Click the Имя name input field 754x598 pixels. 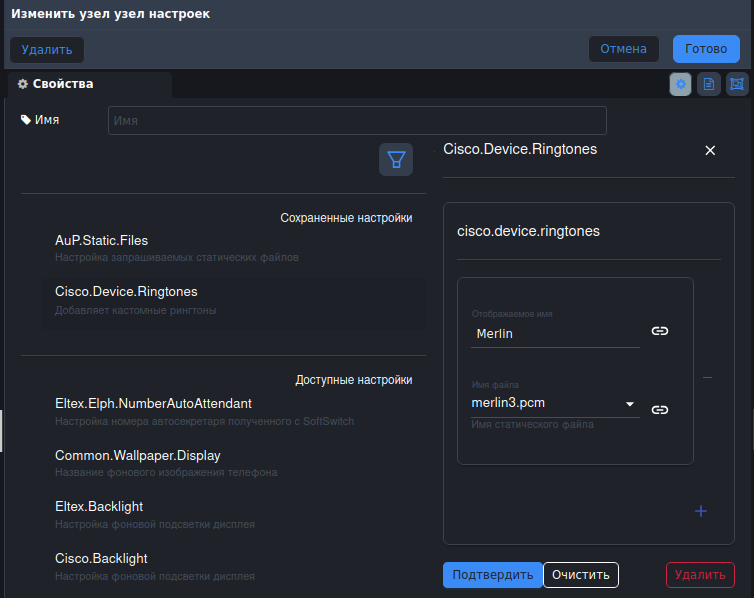click(357, 121)
